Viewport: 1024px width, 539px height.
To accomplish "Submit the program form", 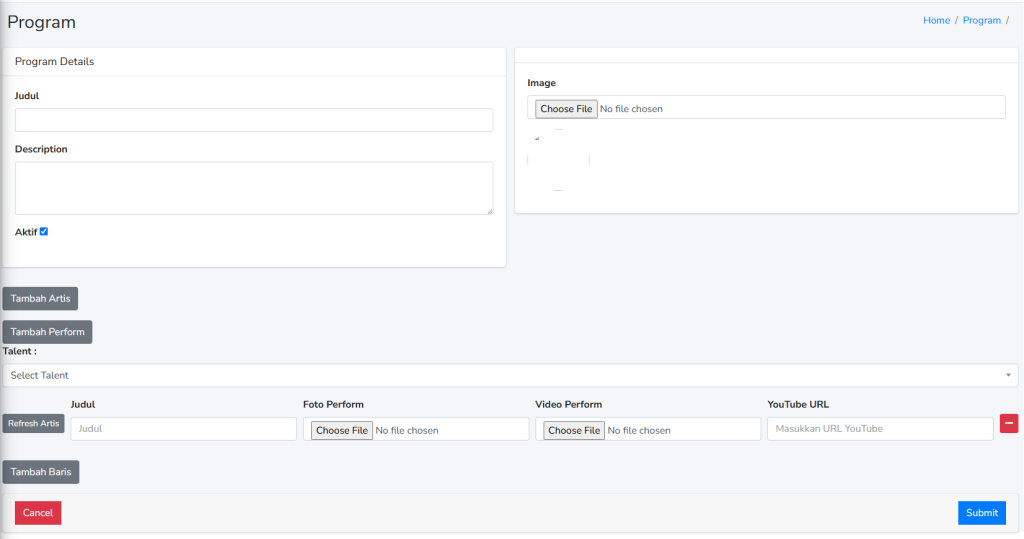I will tap(981, 513).
